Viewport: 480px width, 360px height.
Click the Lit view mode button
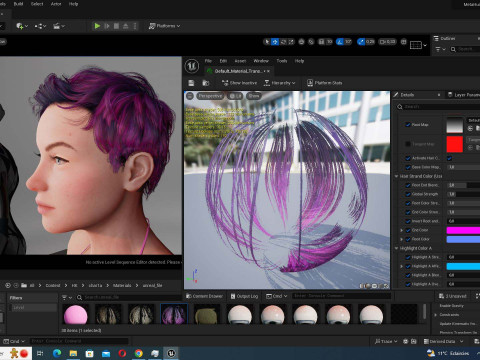pyautogui.click(x=235, y=96)
